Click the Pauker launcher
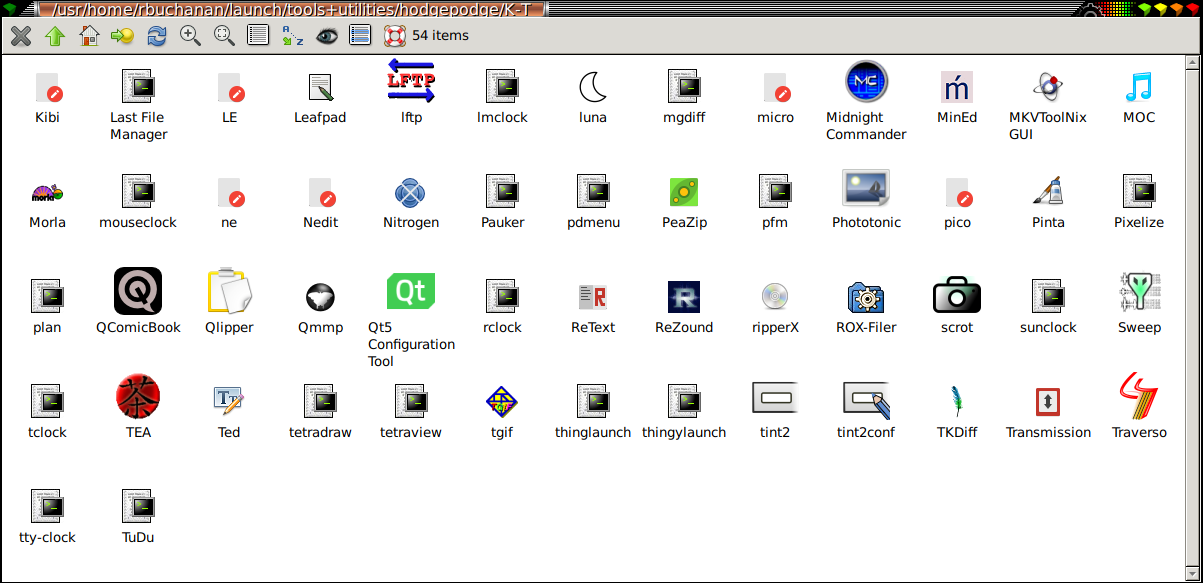This screenshot has height=583, width=1203. [x=502, y=192]
